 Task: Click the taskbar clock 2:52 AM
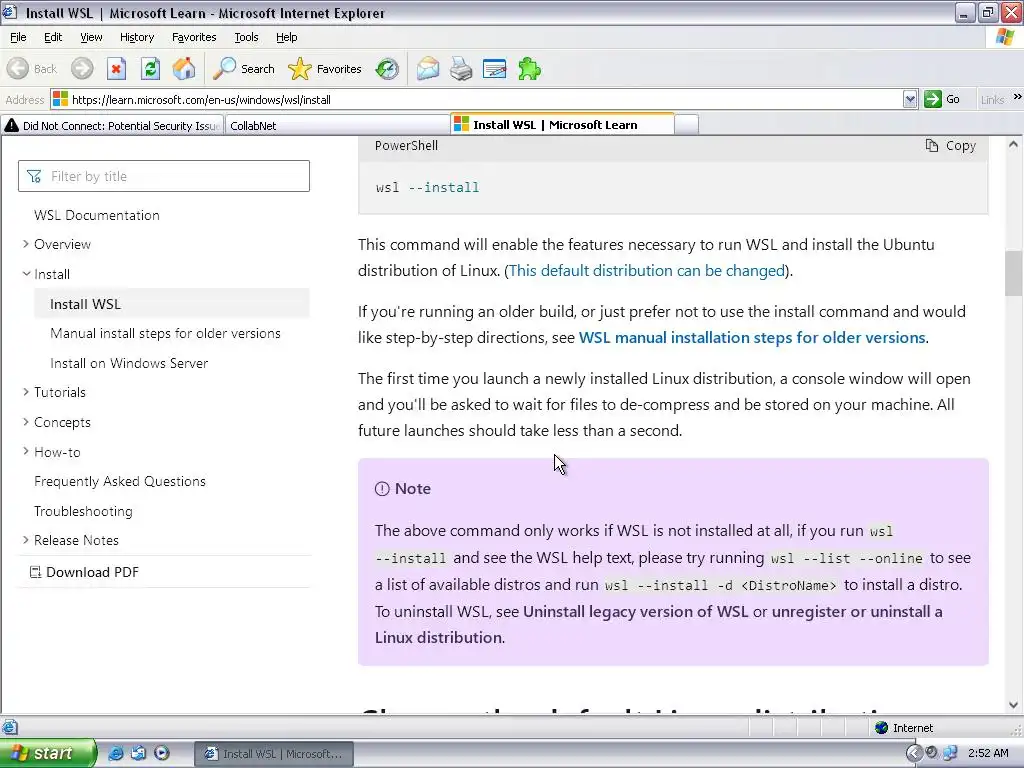988,753
